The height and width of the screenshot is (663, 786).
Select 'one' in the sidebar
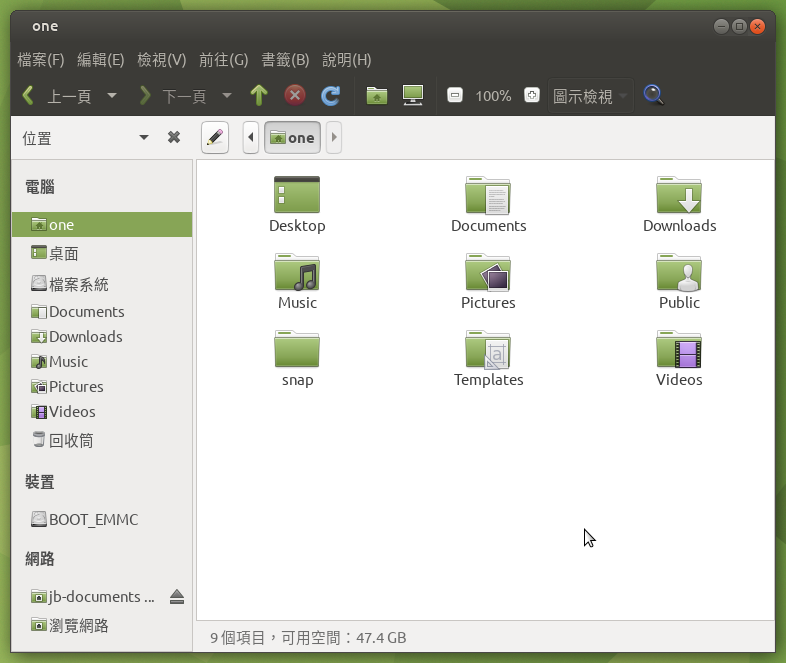click(102, 225)
